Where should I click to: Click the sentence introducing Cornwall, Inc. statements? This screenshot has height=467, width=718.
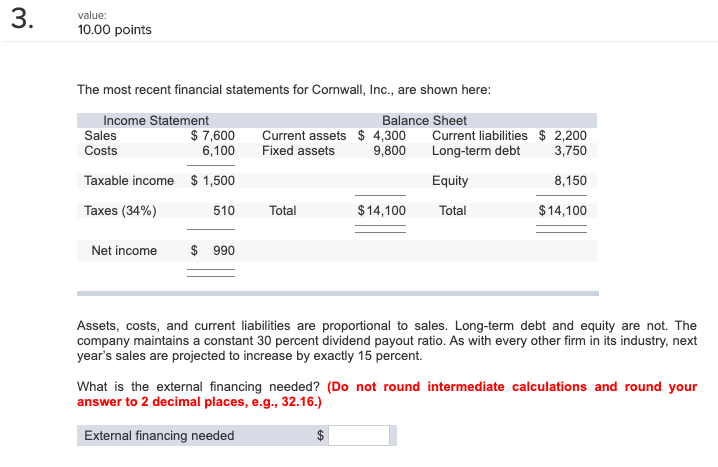click(x=284, y=90)
